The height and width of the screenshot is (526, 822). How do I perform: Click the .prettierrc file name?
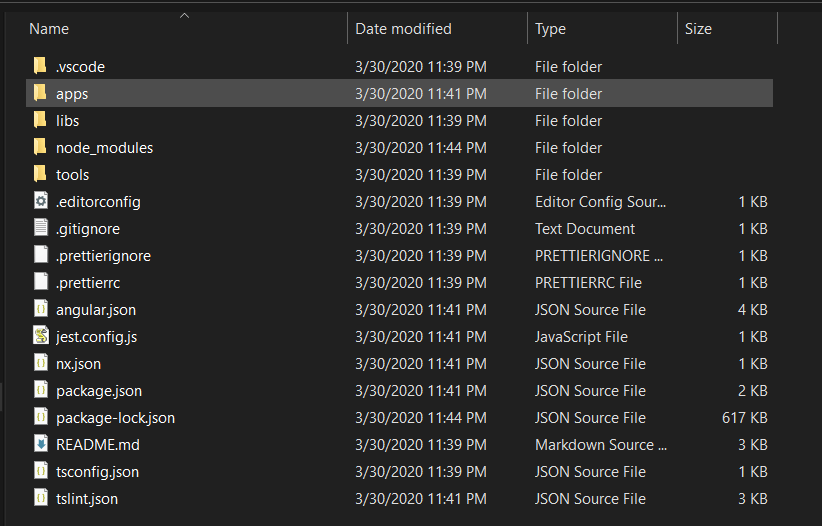[90, 282]
